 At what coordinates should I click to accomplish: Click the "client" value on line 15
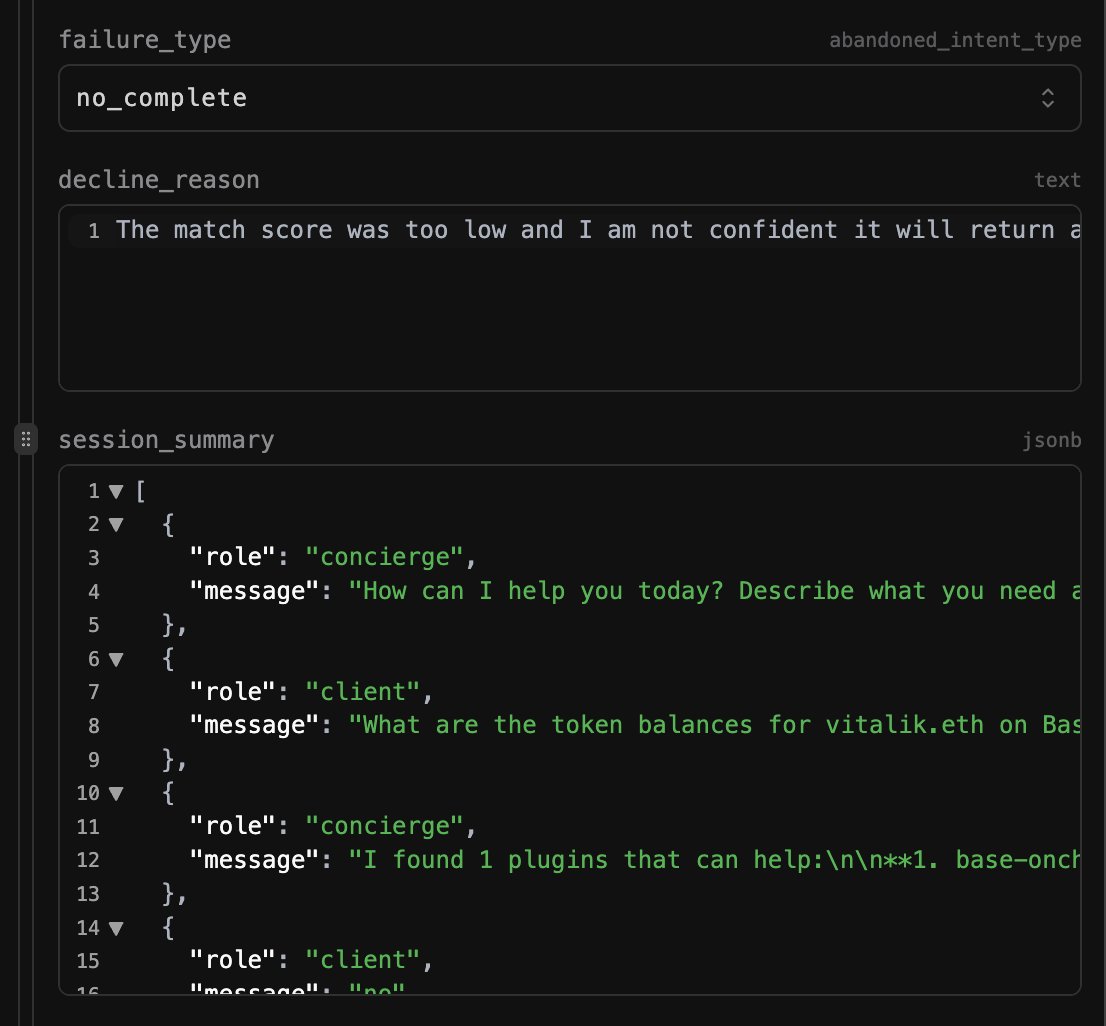click(363, 960)
